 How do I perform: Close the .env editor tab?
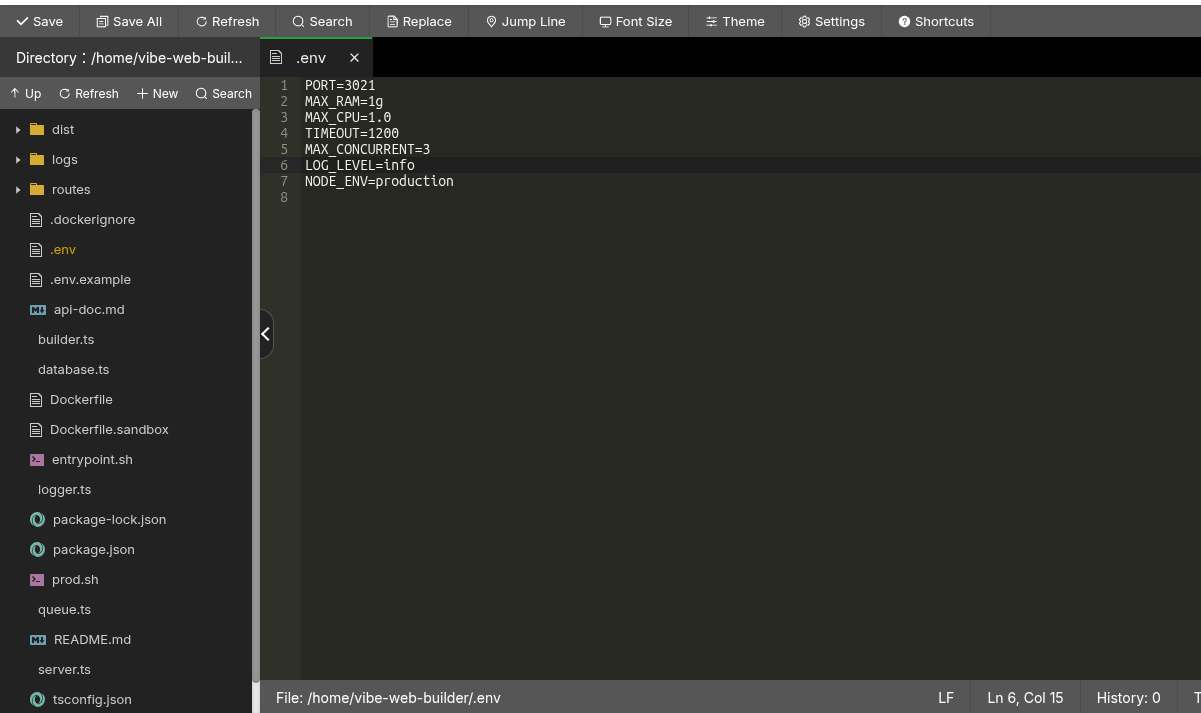click(354, 58)
